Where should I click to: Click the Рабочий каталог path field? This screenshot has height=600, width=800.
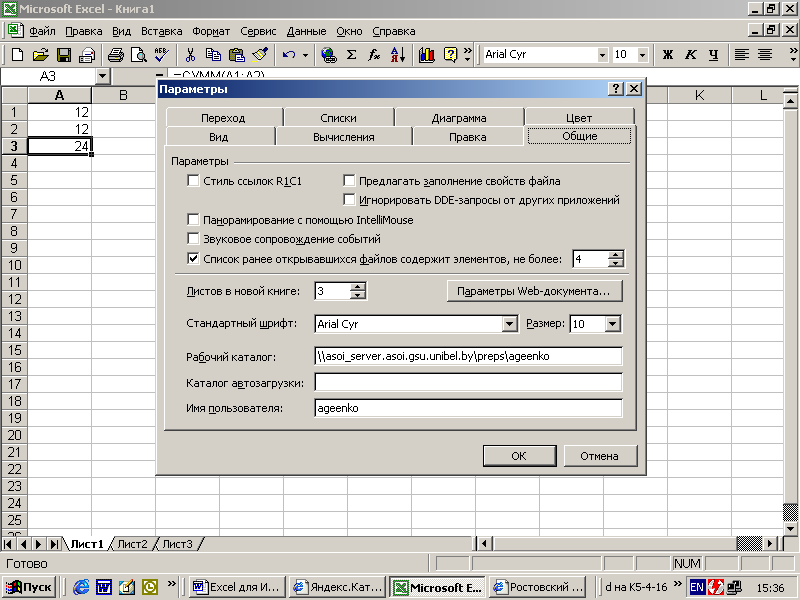click(468, 356)
